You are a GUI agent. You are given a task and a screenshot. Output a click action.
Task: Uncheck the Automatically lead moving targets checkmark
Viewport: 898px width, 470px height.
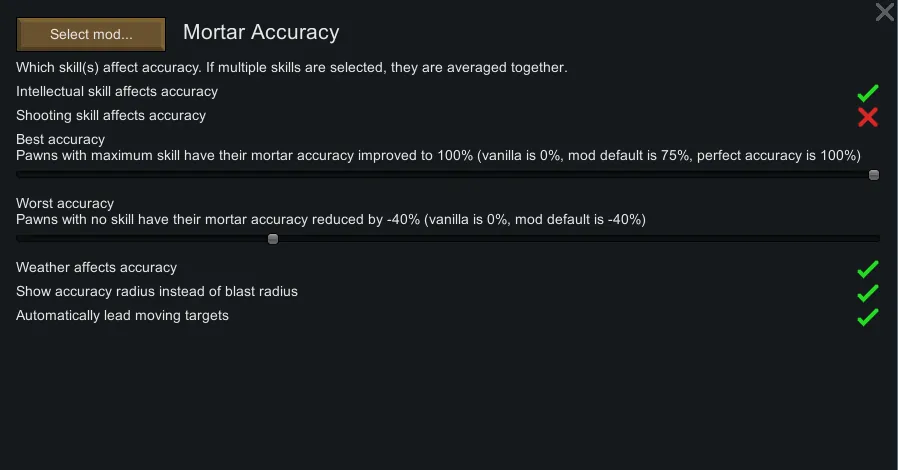[867, 317]
